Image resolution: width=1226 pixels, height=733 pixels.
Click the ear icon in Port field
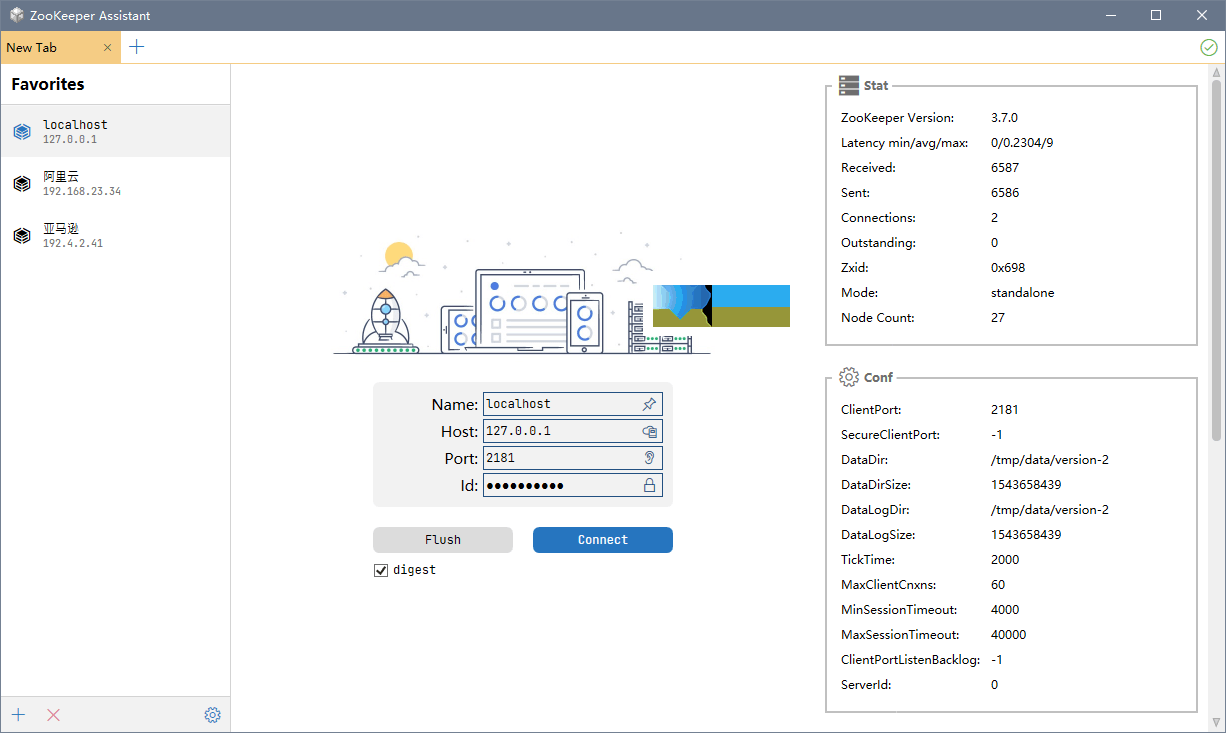649,458
